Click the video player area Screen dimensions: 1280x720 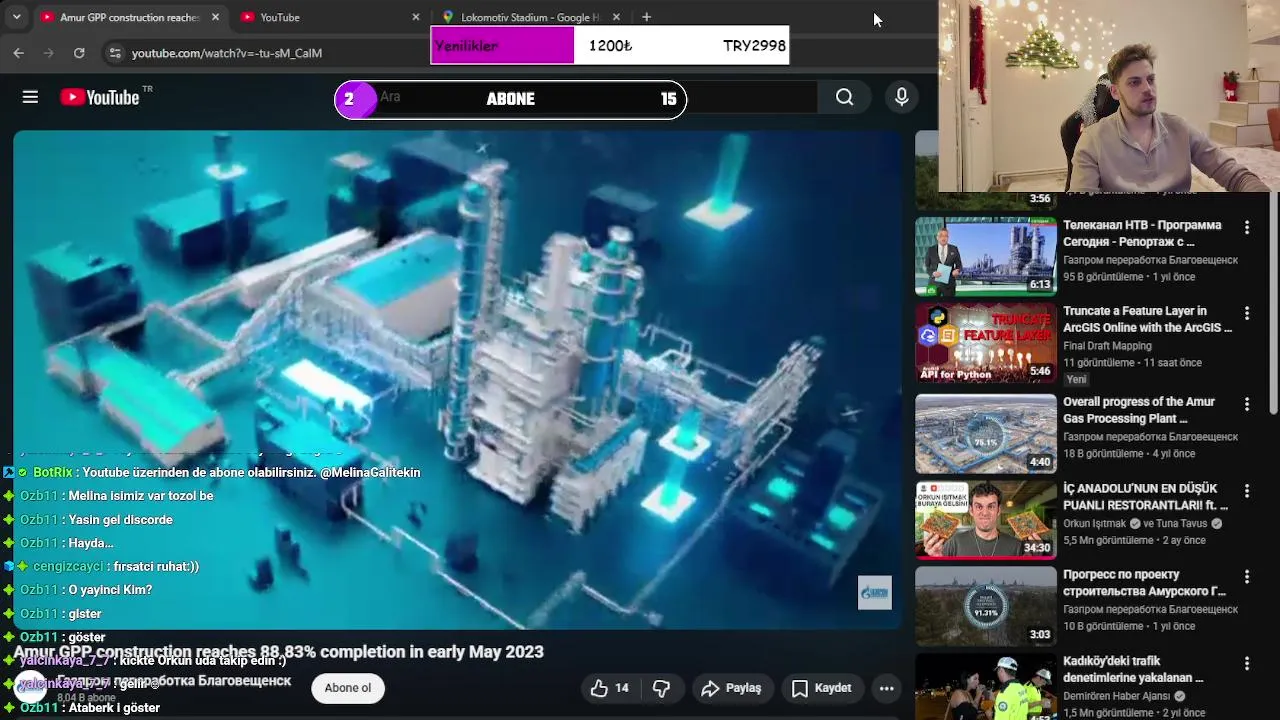coord(457,380)
